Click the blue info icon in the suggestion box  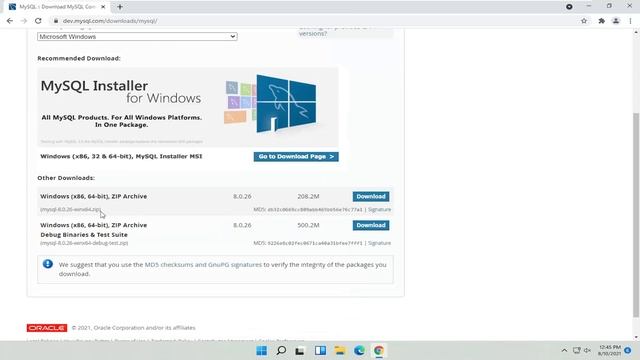click(48, 264)
